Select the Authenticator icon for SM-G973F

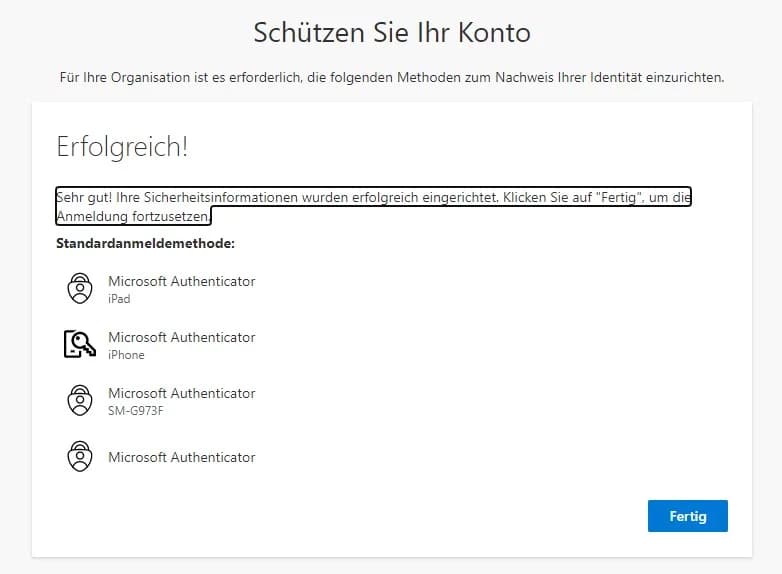80,400
